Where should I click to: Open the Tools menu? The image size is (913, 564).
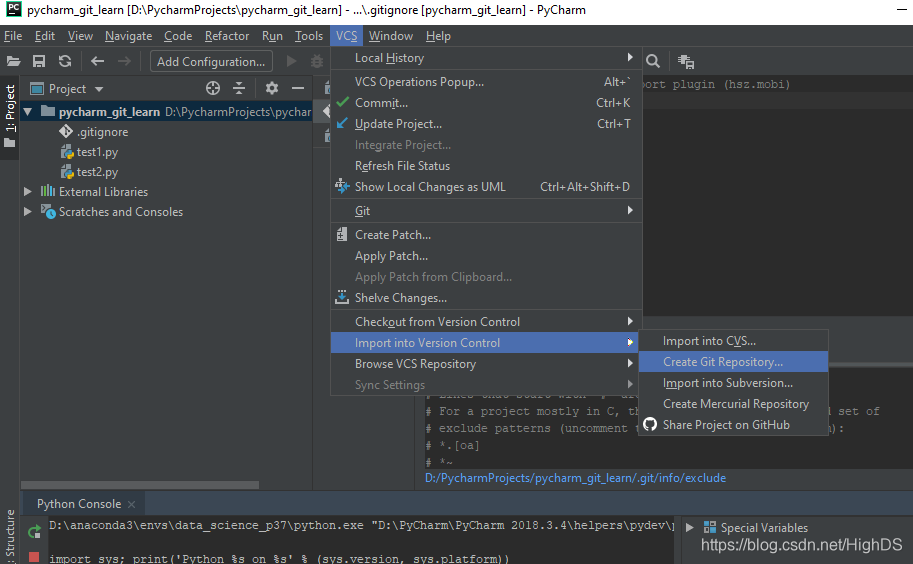click(x=309, y=36)
